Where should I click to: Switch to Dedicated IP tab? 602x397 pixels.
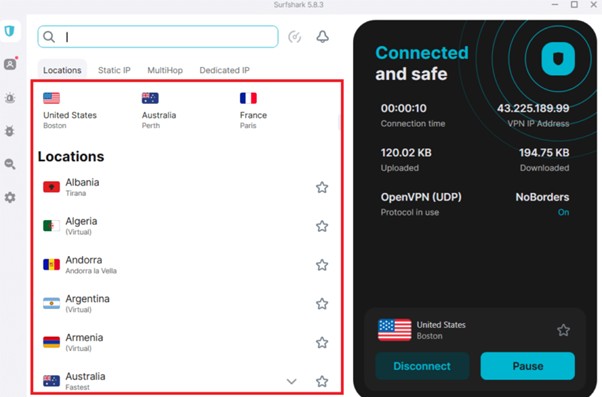click(225, 70)
